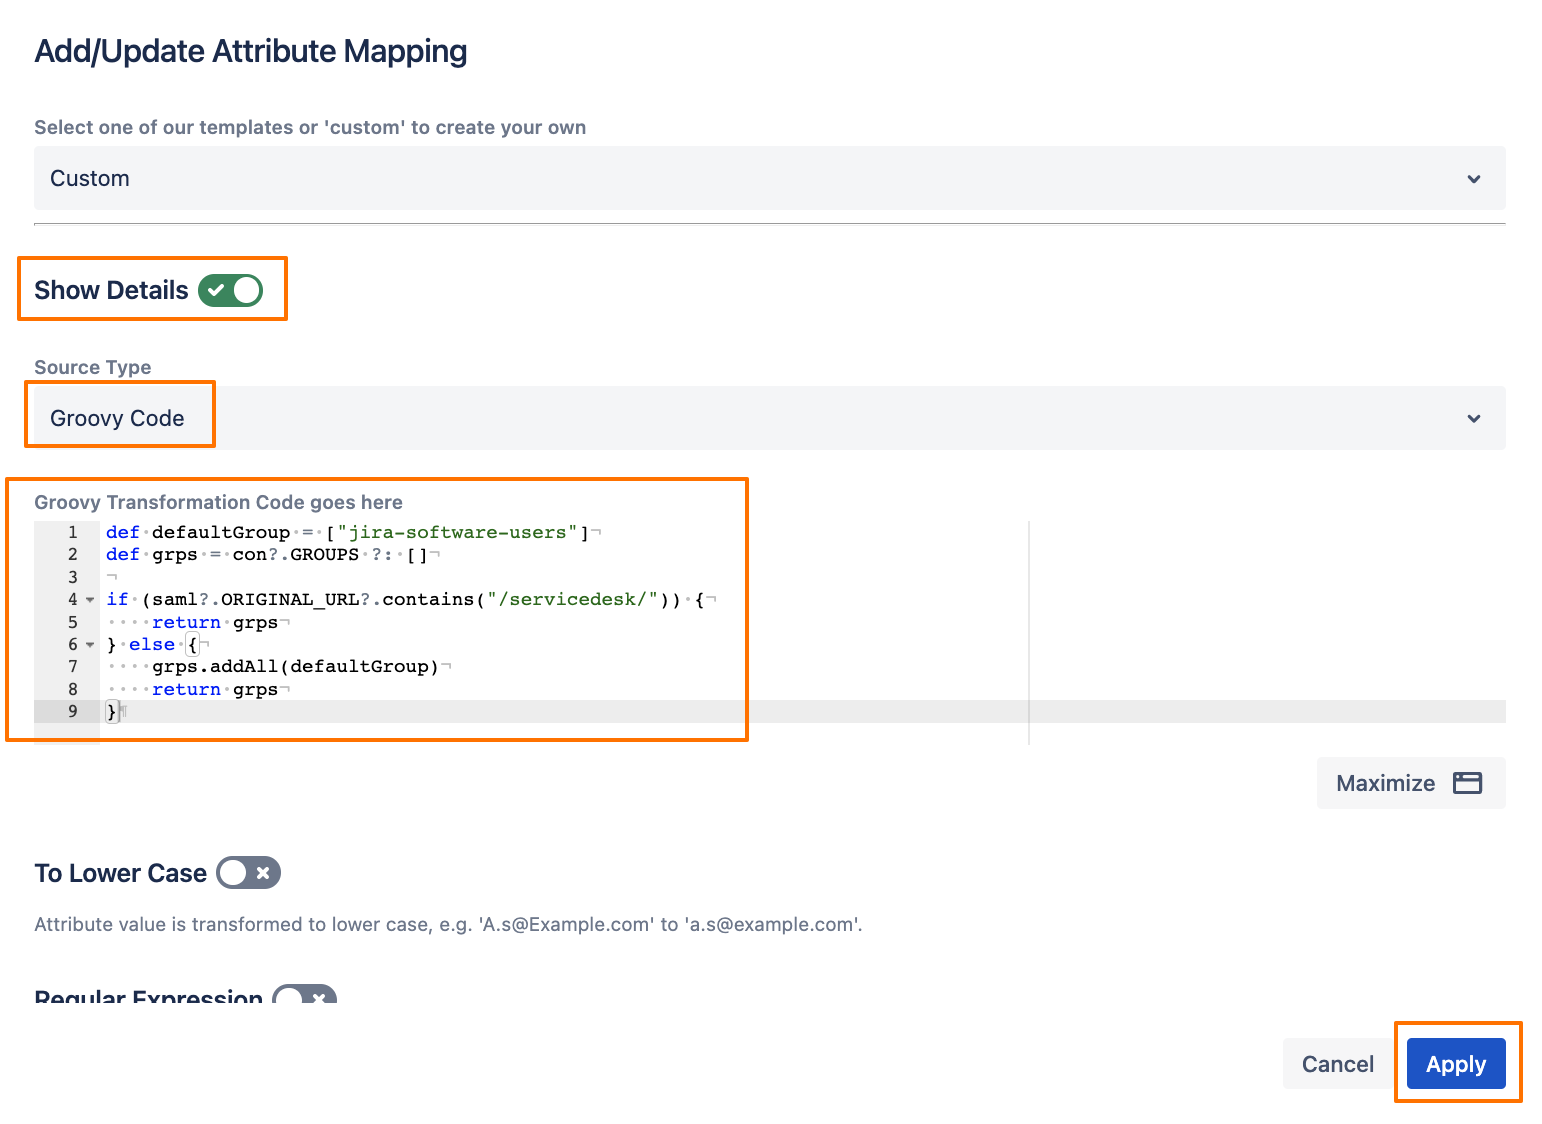Turn on the Regular Expression toggle

(x=304, y=997)
